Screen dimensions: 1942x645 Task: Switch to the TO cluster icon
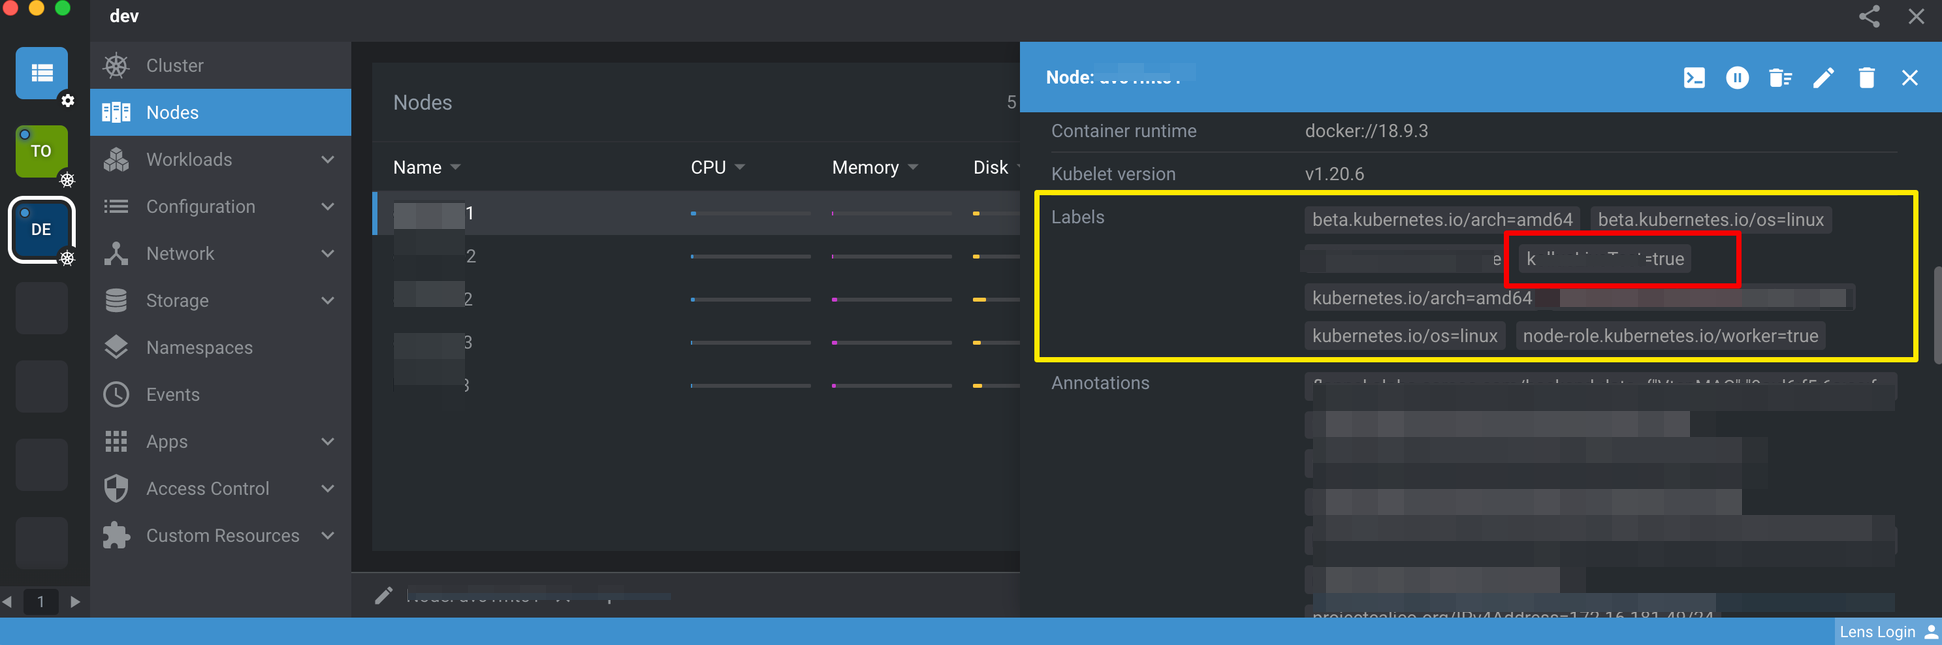point(41,151)
